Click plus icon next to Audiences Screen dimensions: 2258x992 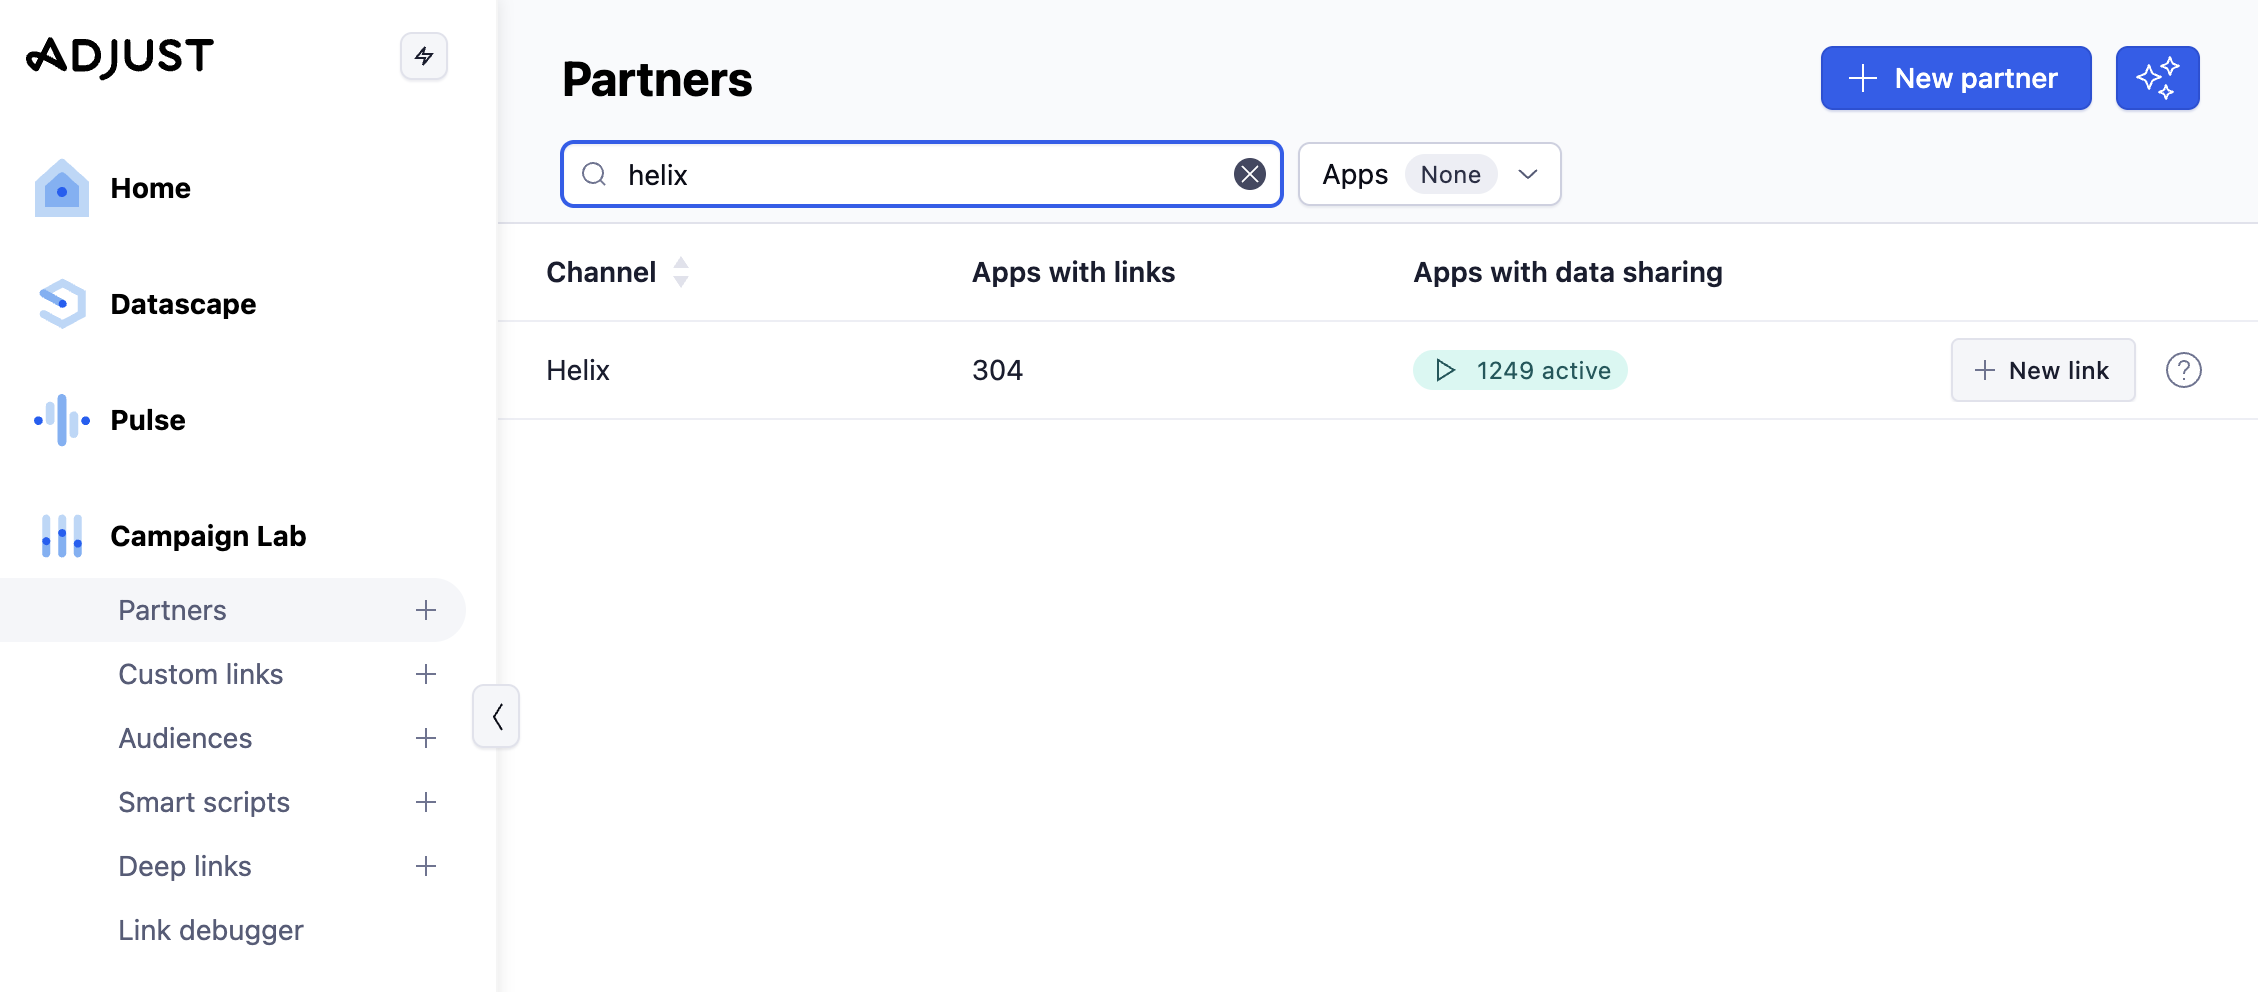tap(426, 738)
